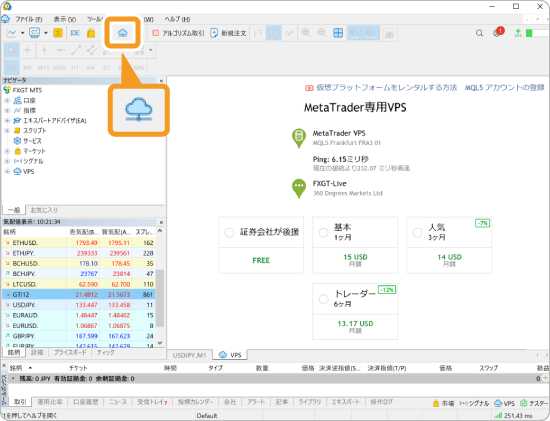The height and width of the screenshot is (421, 550).
Task: Click the Market Watch scrollbar up arrow
Action: tap(160, 231)
